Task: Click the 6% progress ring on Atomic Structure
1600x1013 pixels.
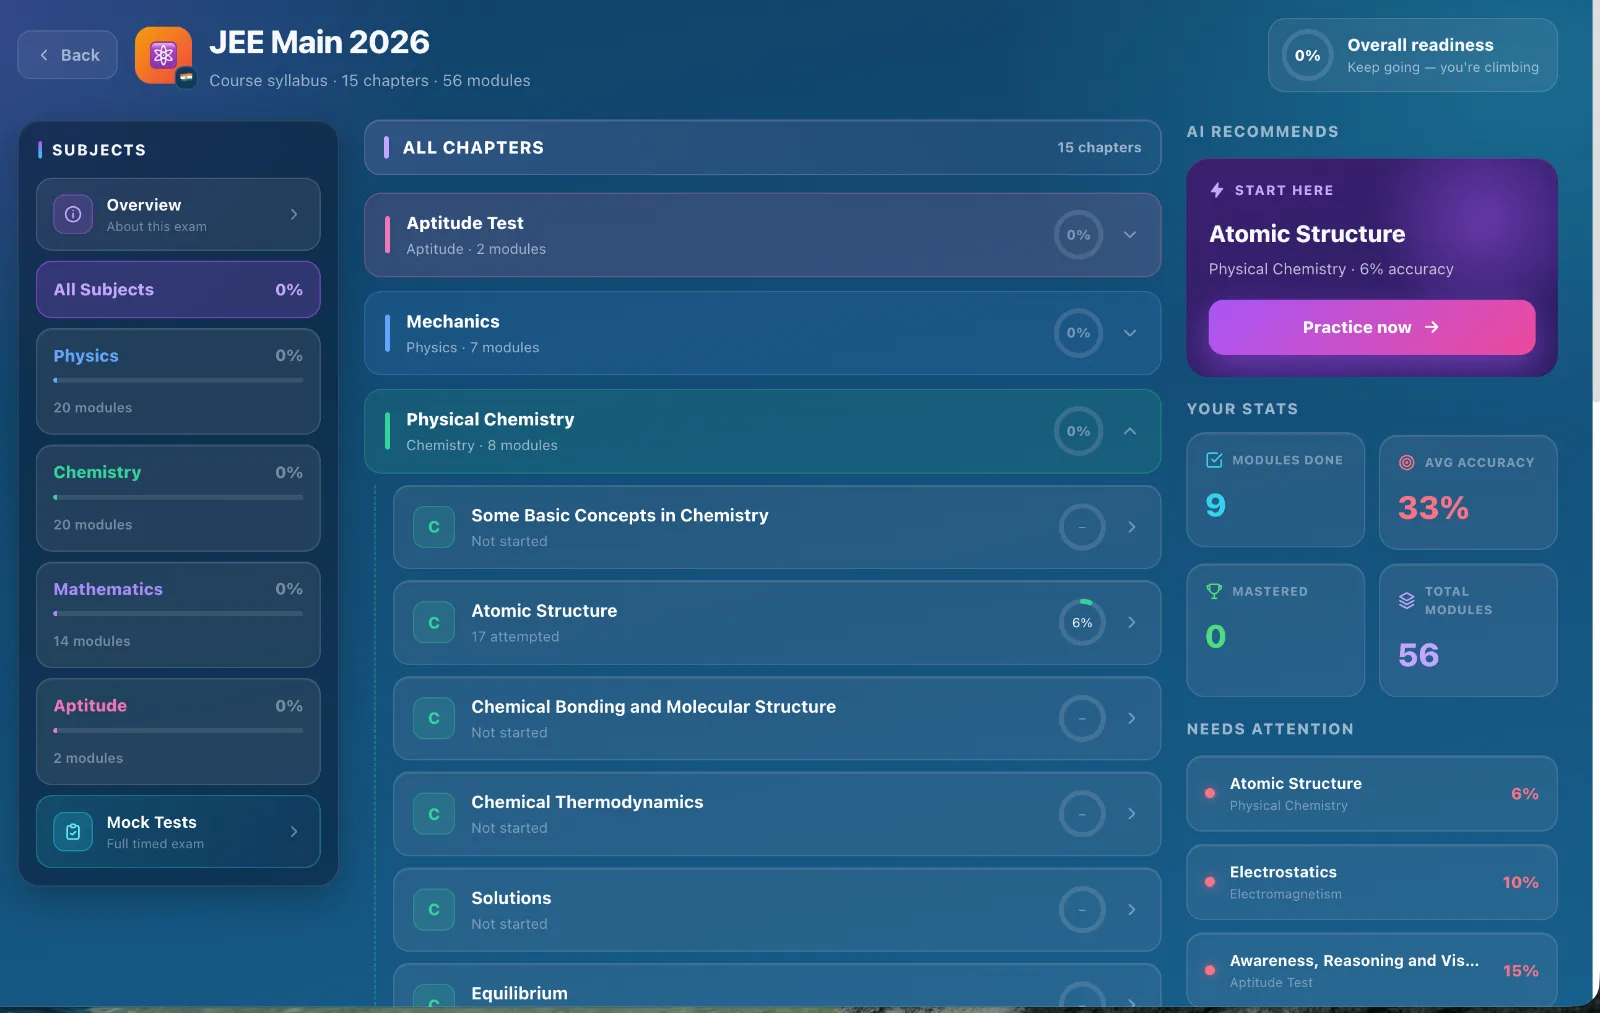Action: 1082,622
